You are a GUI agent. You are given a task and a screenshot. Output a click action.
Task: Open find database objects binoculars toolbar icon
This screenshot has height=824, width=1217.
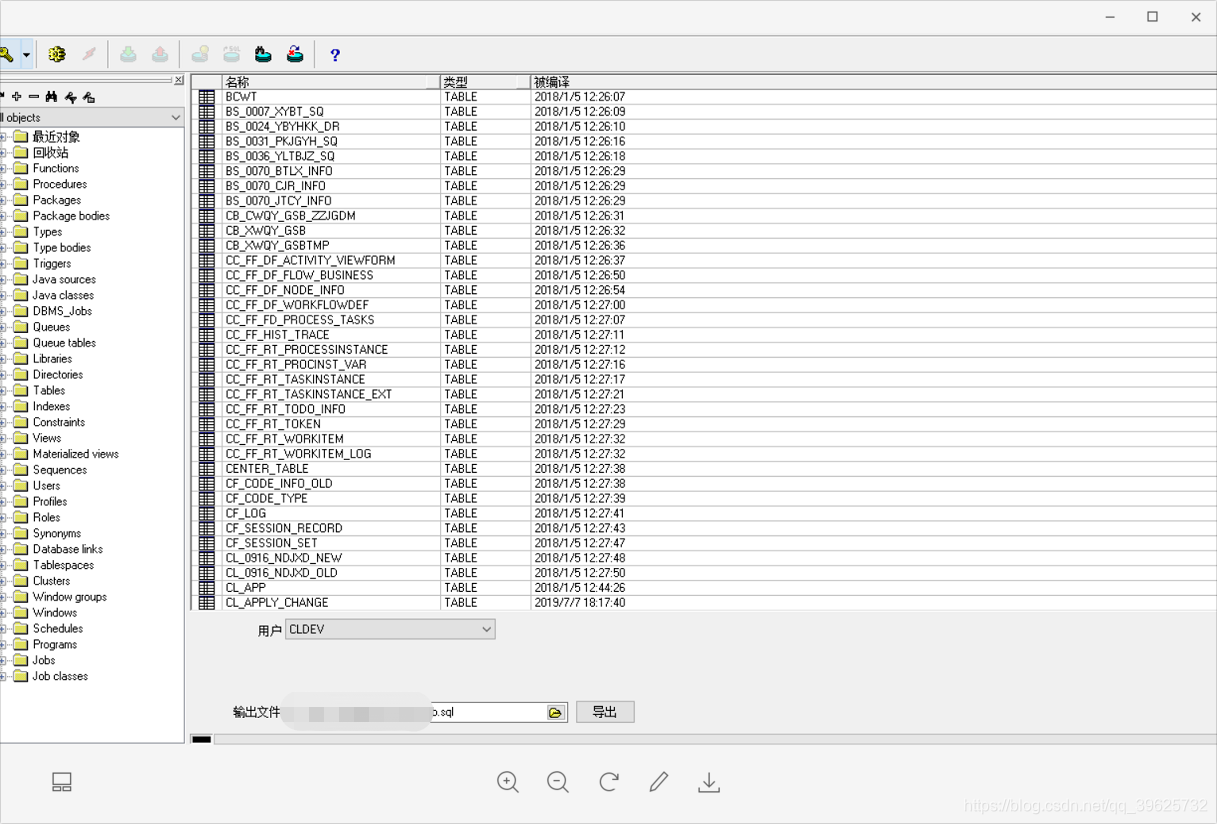[263, 55]
